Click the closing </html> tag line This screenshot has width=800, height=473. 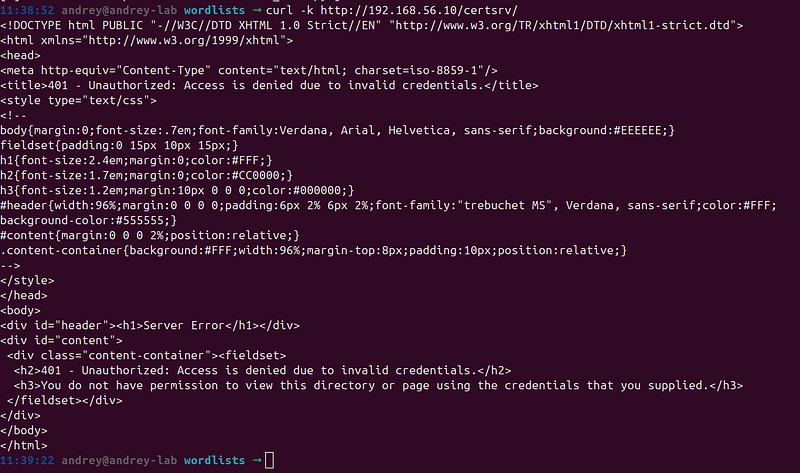23,445
